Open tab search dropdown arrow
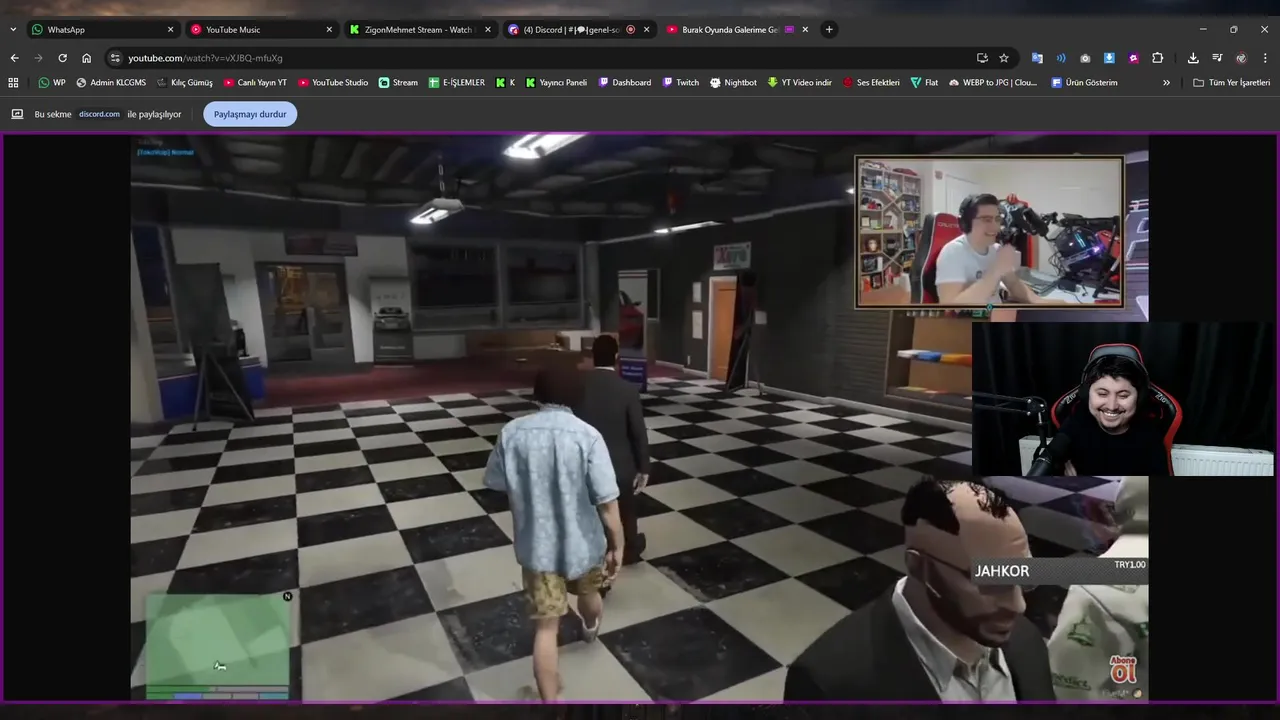Screen dimensions: 1280x720 13,29
